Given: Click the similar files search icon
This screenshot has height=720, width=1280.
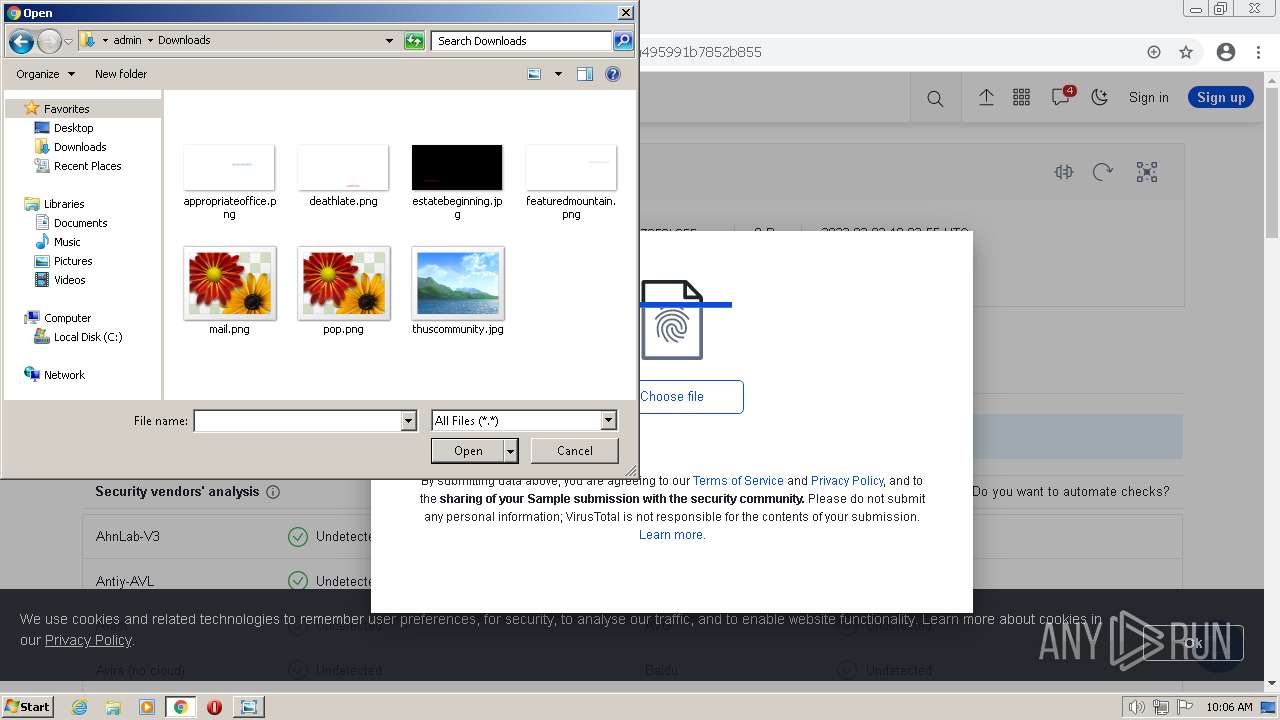Looking at the screenshot, I should [x=1064, y=172].
